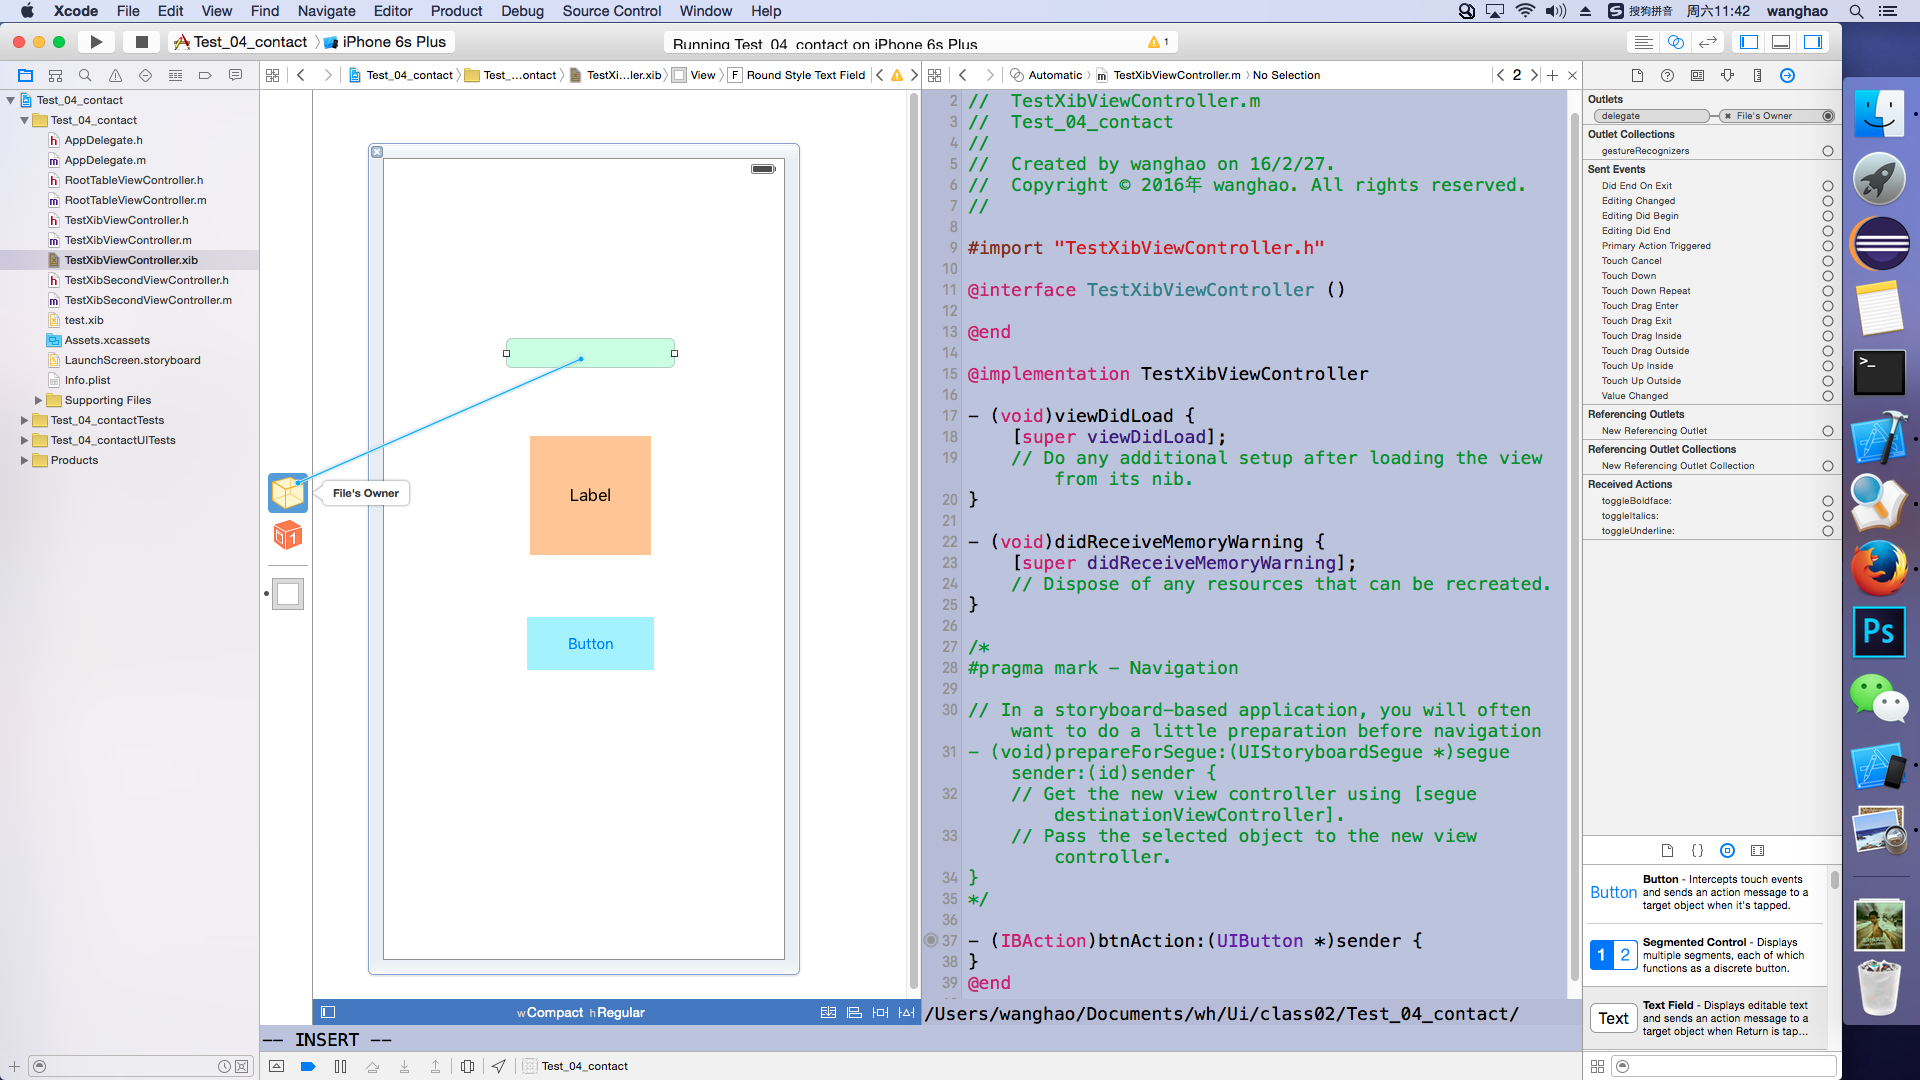Select the orange Label on canvas
This screenshot has height=1080, width=1920.
[x=590, y=495]
